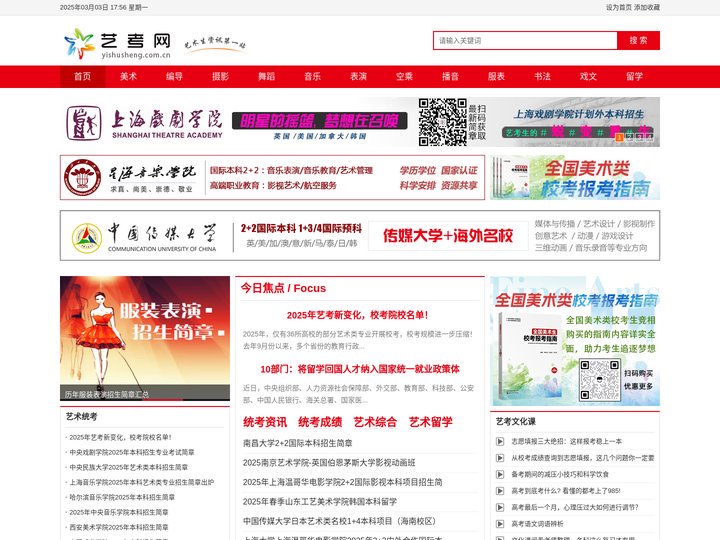
Task: Click the 艺术统考 section heading
Action: pos(81,416)
